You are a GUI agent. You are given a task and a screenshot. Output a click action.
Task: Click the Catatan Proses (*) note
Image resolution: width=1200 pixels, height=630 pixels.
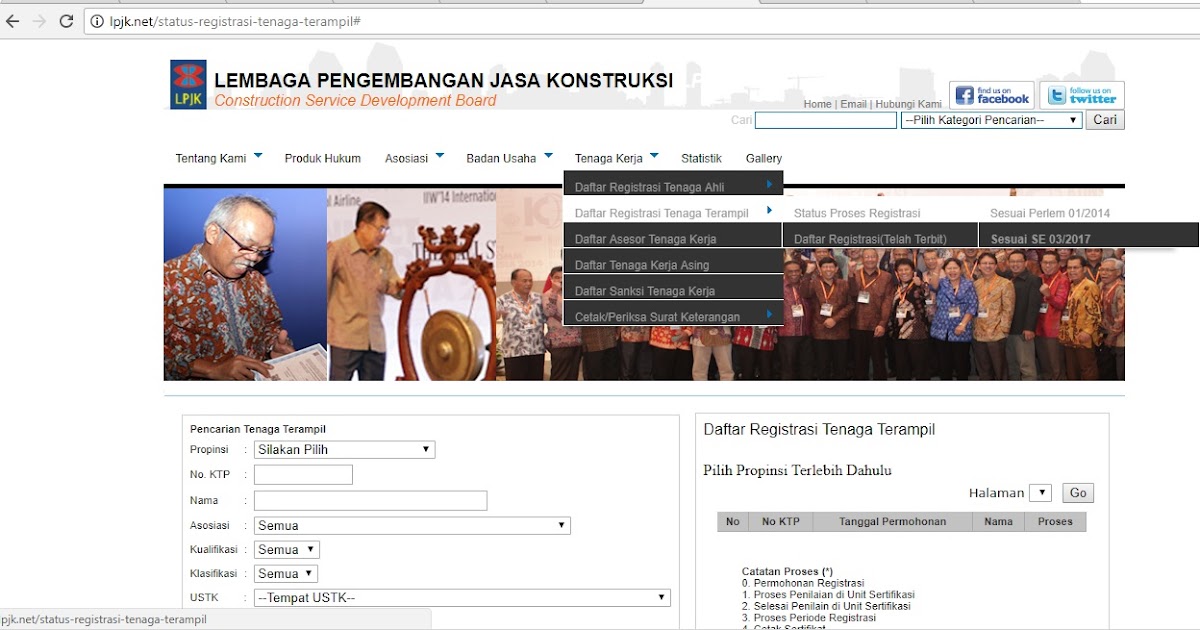pyautogui.click(x=787, y=571)
